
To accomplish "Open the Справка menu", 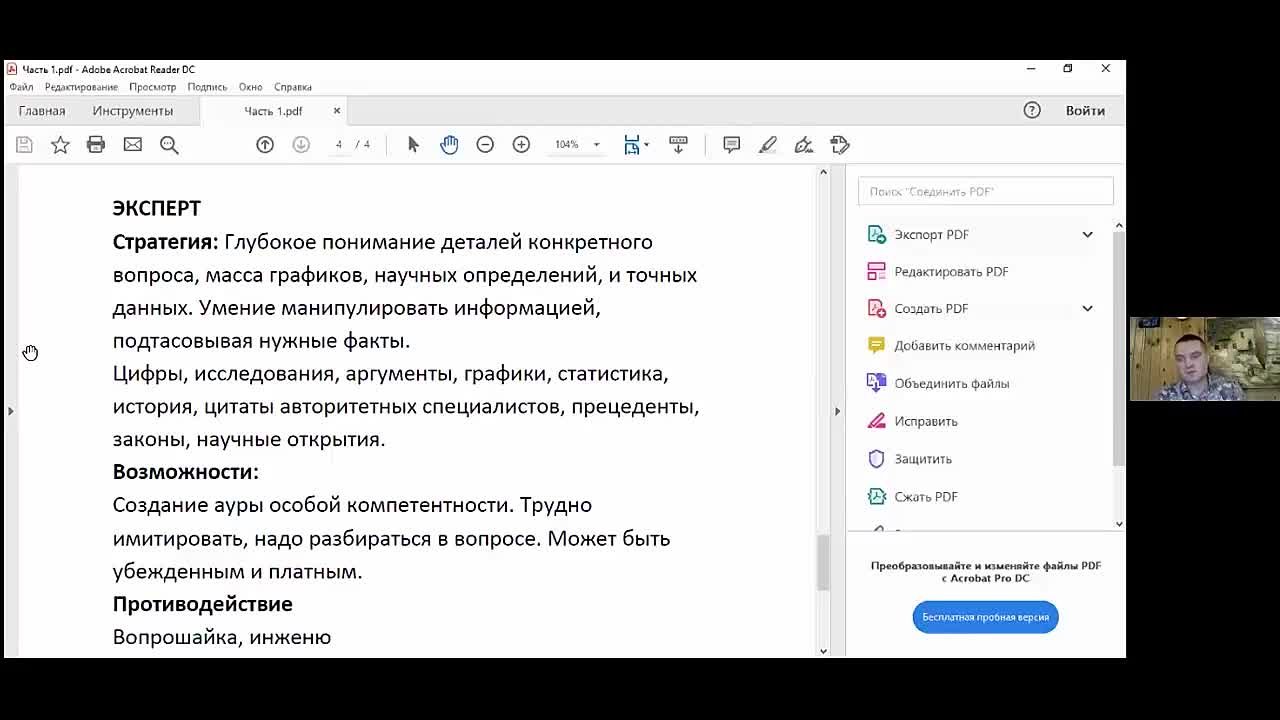I will 293,87.
